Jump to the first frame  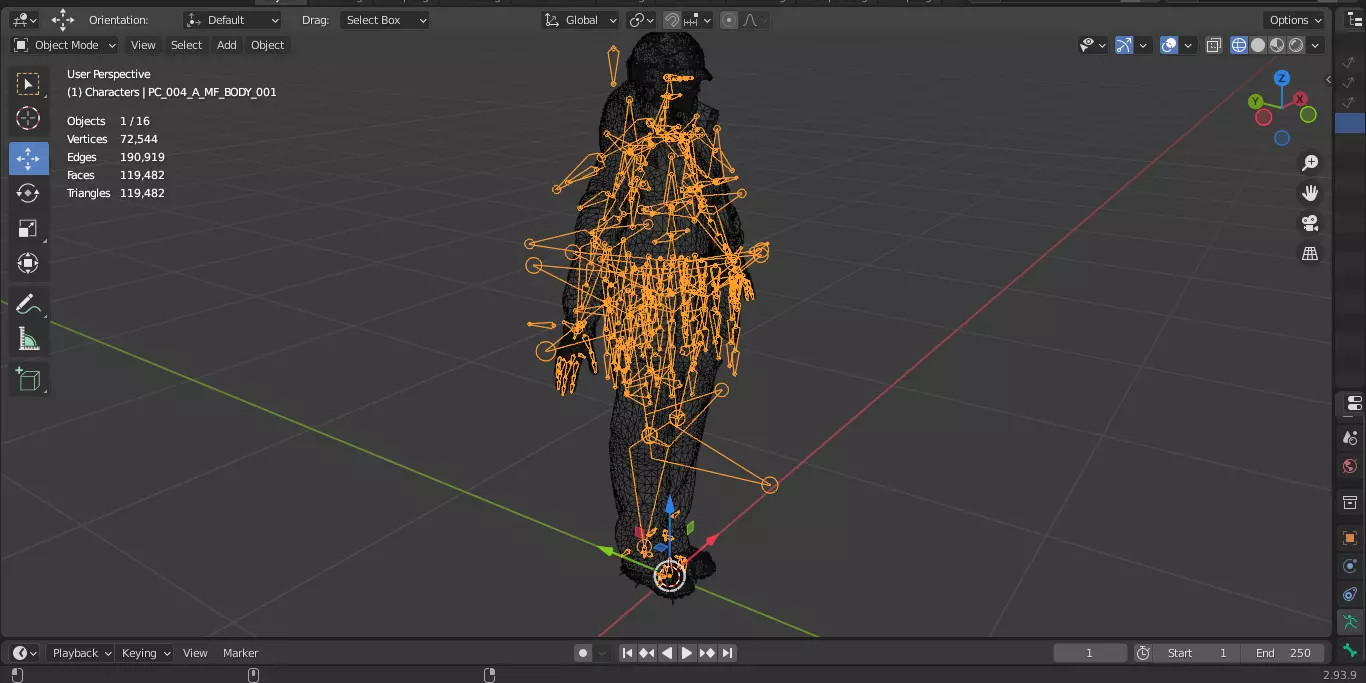[x=627, y=653]
